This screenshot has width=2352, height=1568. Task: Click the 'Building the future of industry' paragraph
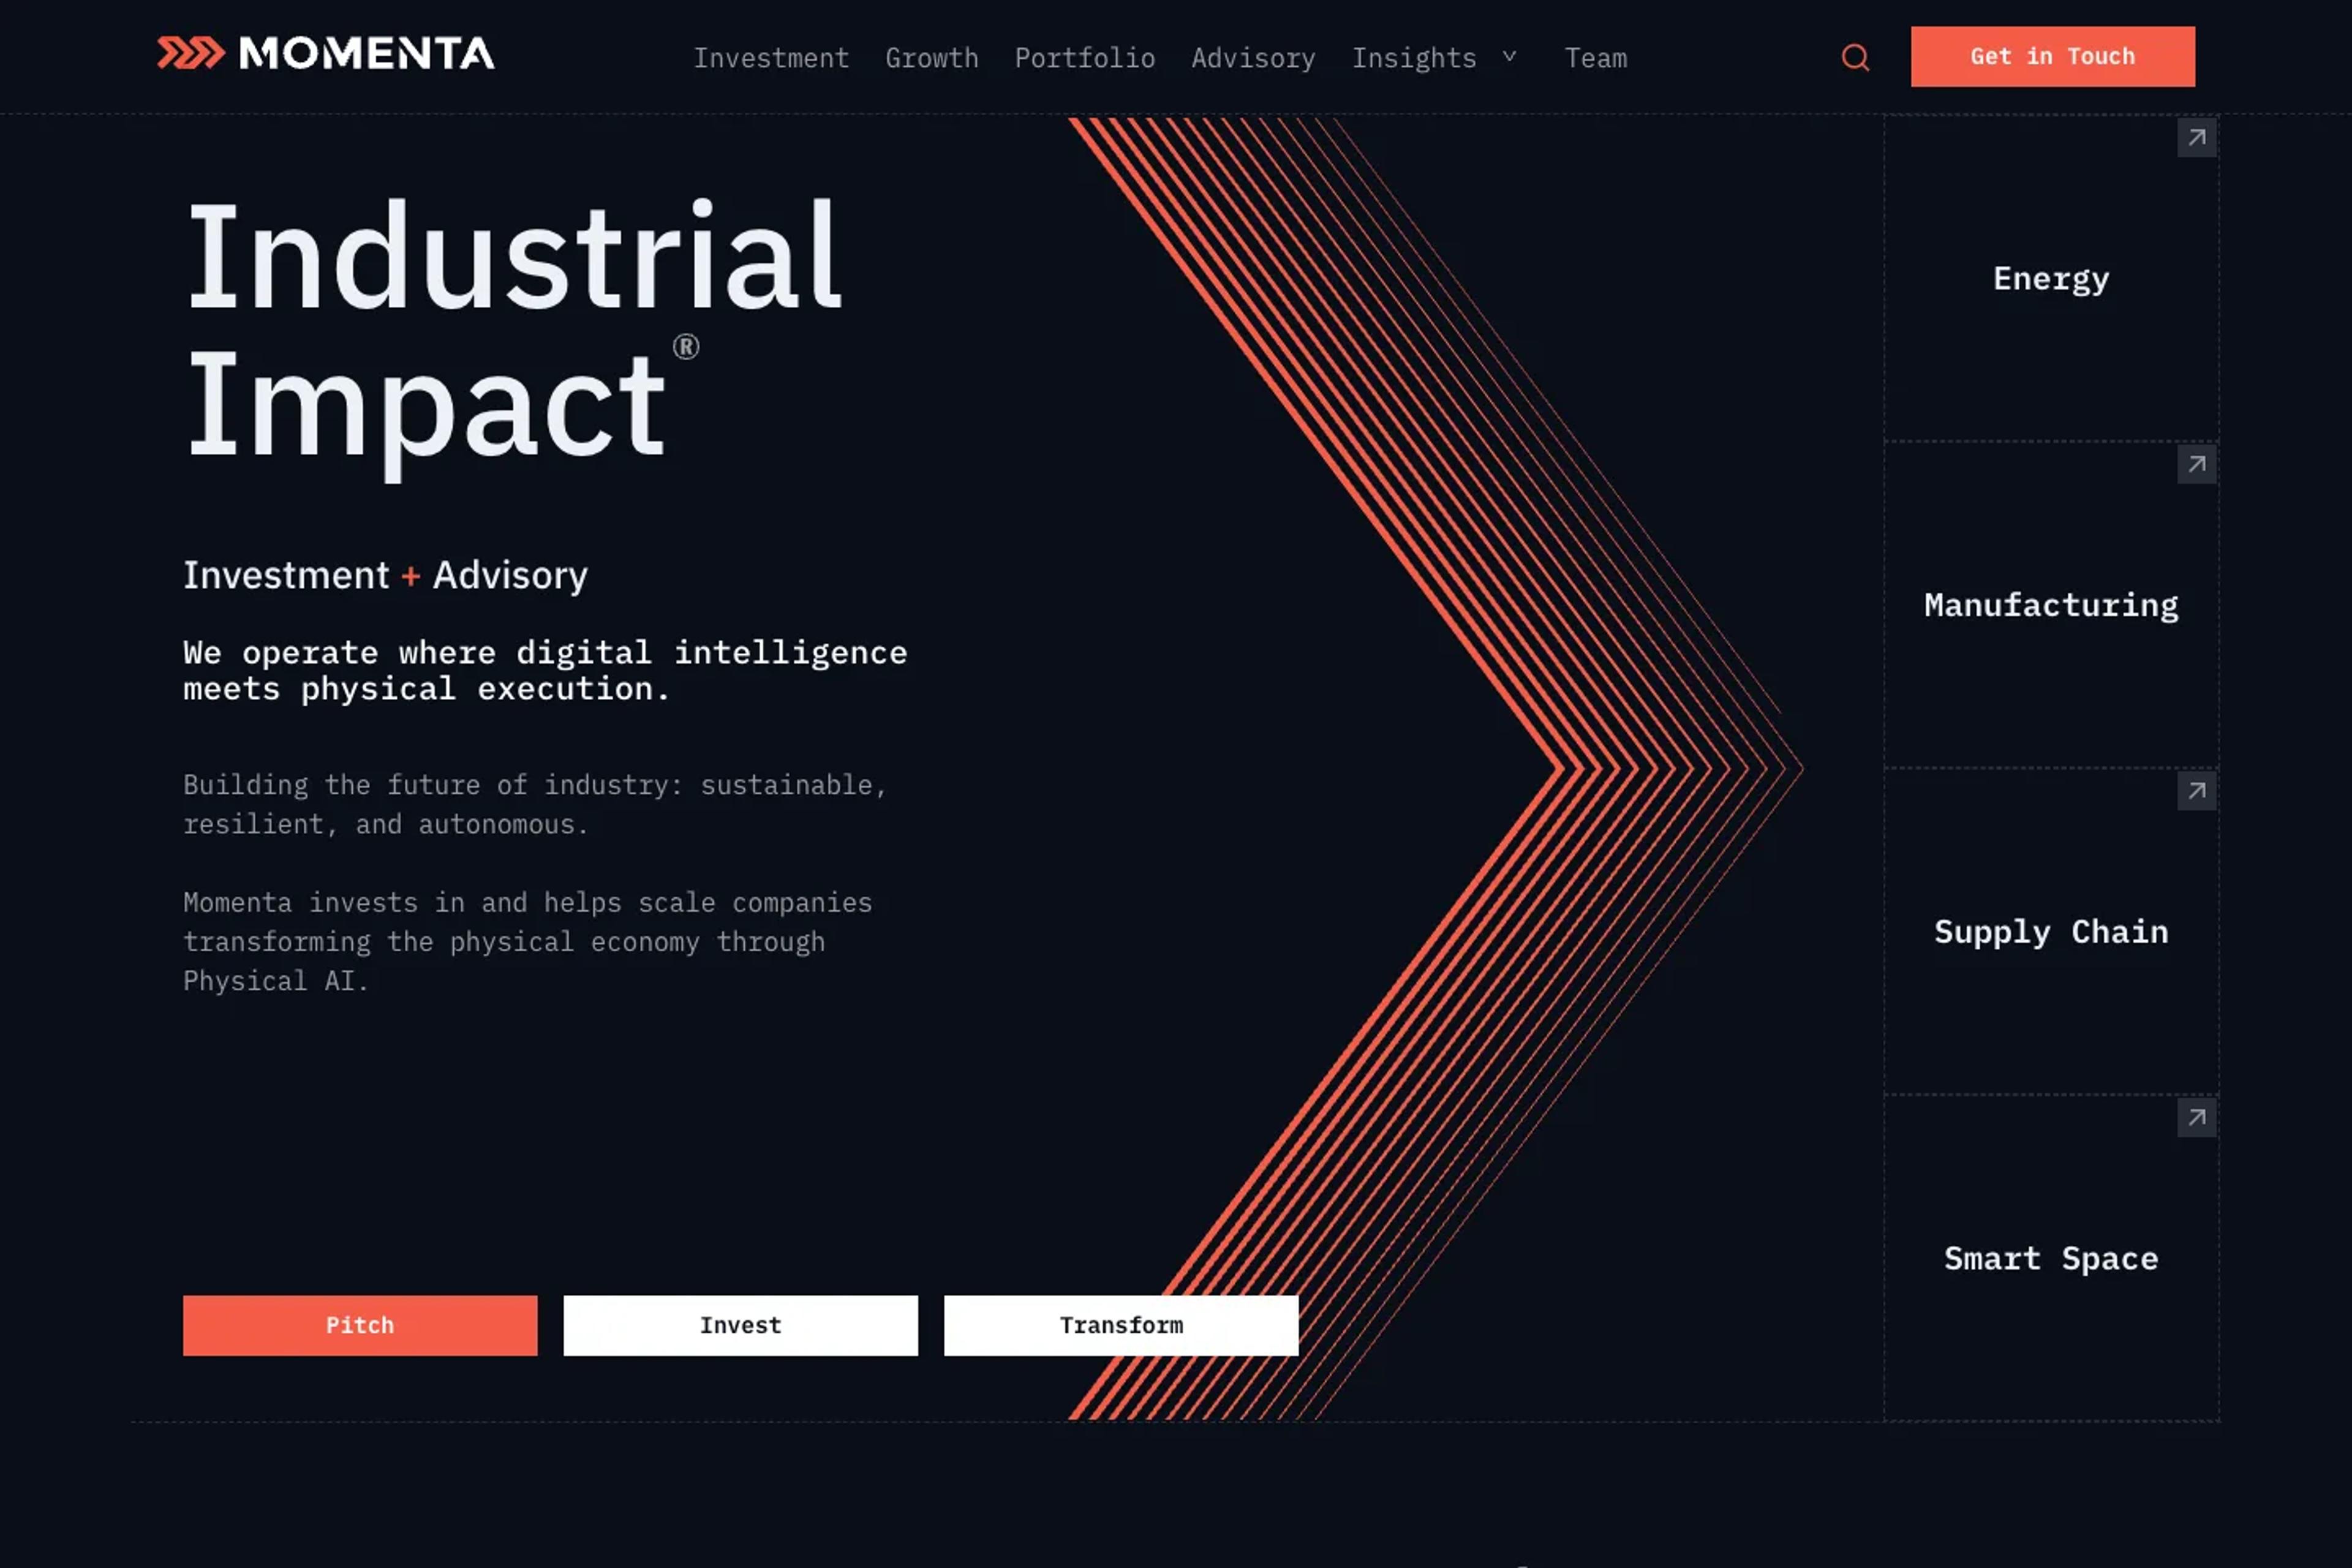(535, 805)
